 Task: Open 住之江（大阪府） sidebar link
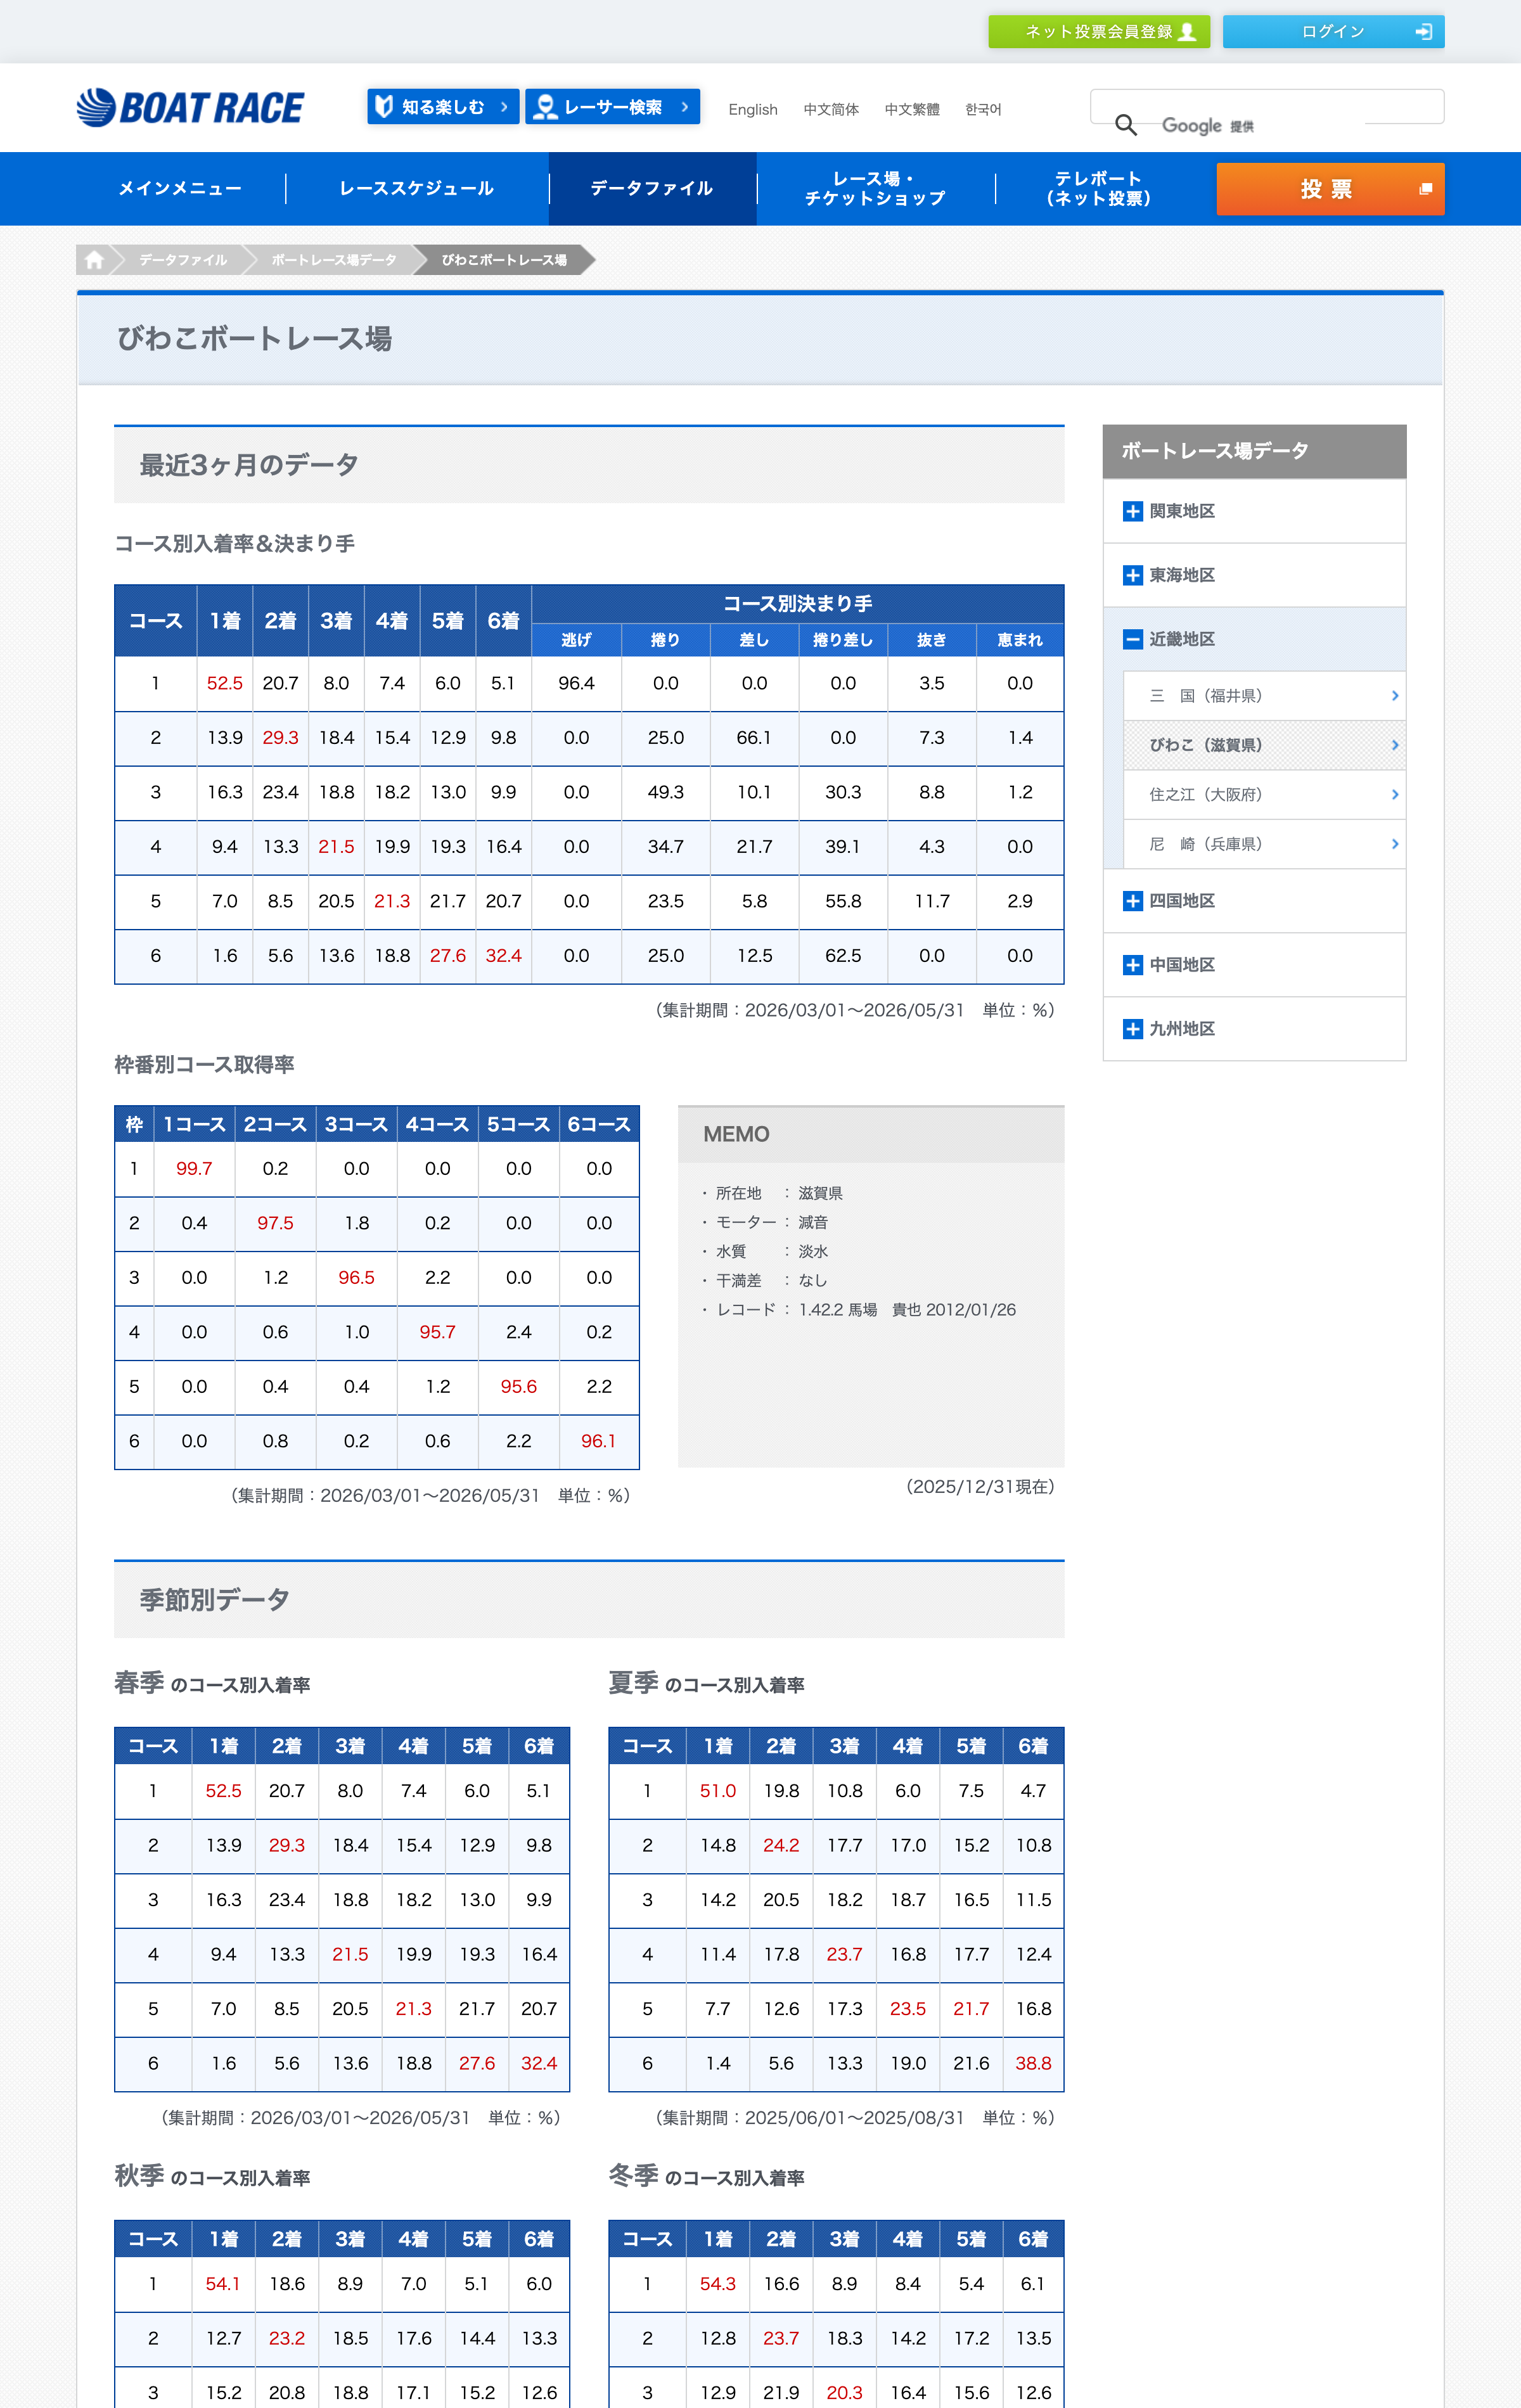pos(1264,795)
